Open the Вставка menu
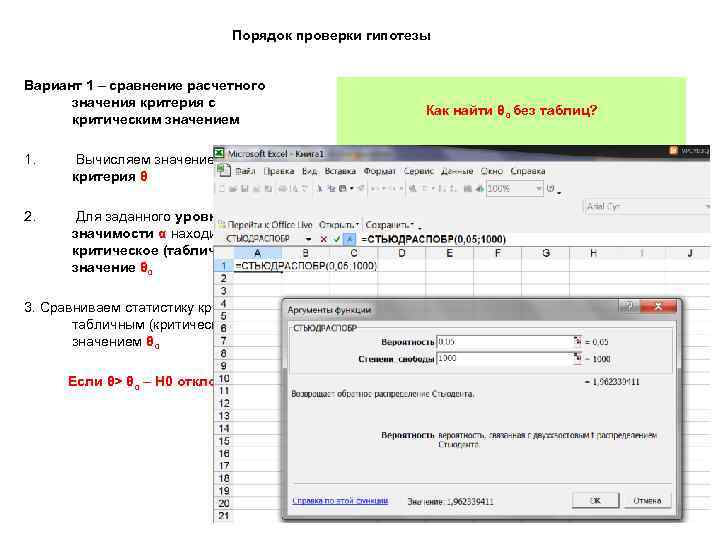This screenshot has height=540, width=720. (340, 171)
